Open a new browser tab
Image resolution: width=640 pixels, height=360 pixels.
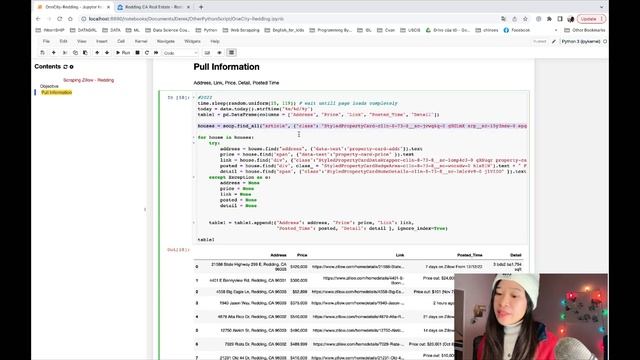[201, 7]
